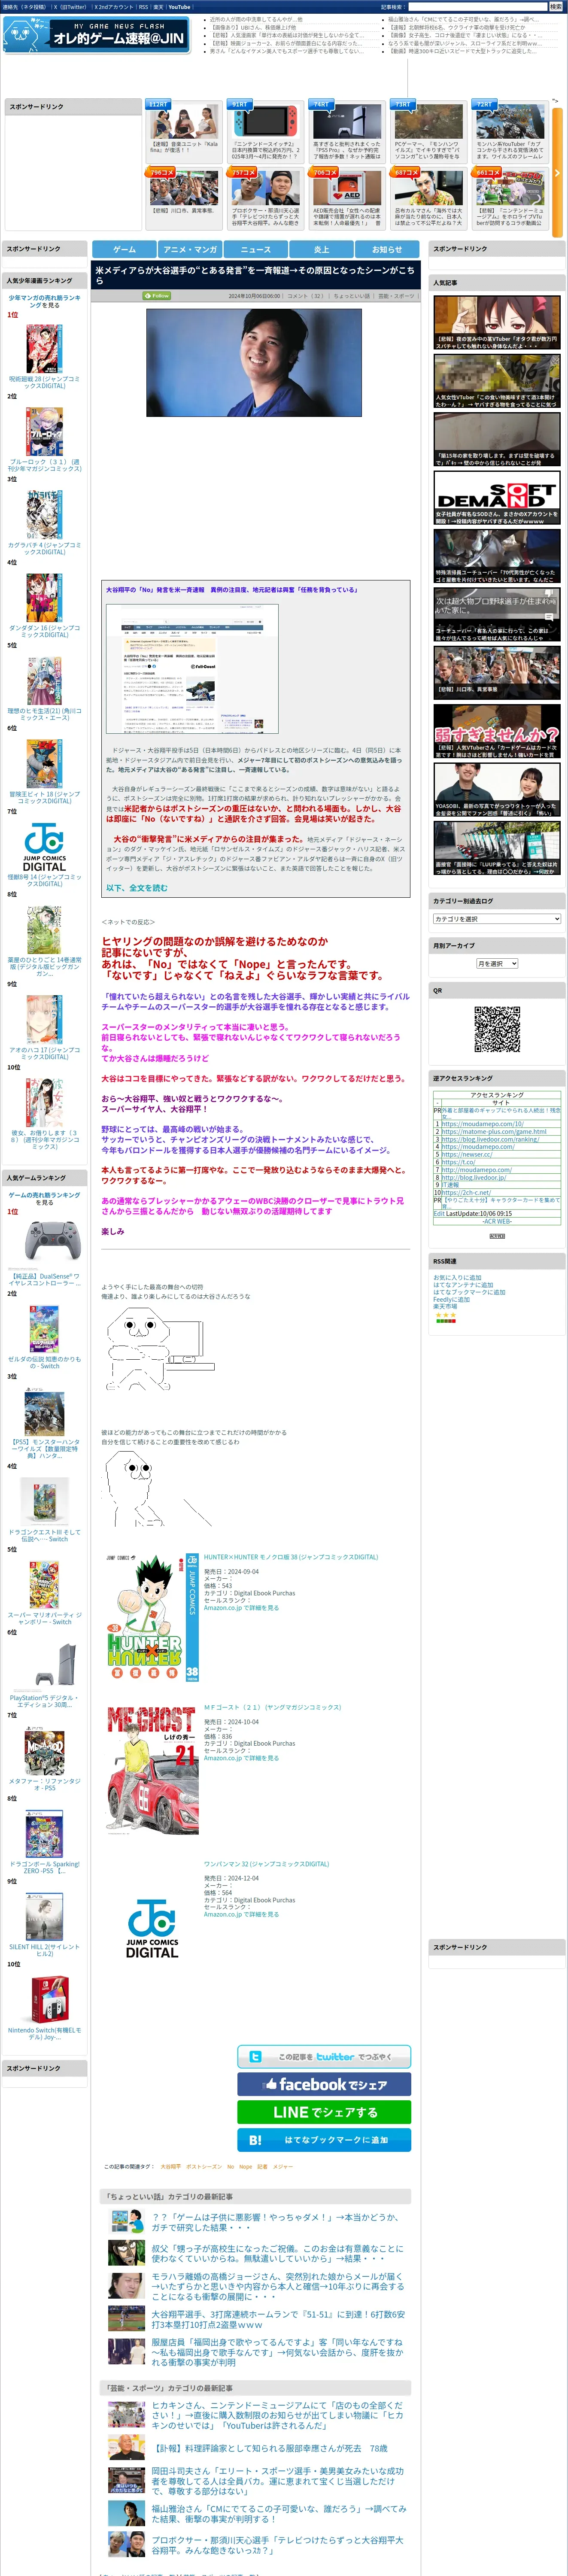Click Feedlyに追加 link
Viewport: 568px width, 2576px height.
[x=451, y=1299]
